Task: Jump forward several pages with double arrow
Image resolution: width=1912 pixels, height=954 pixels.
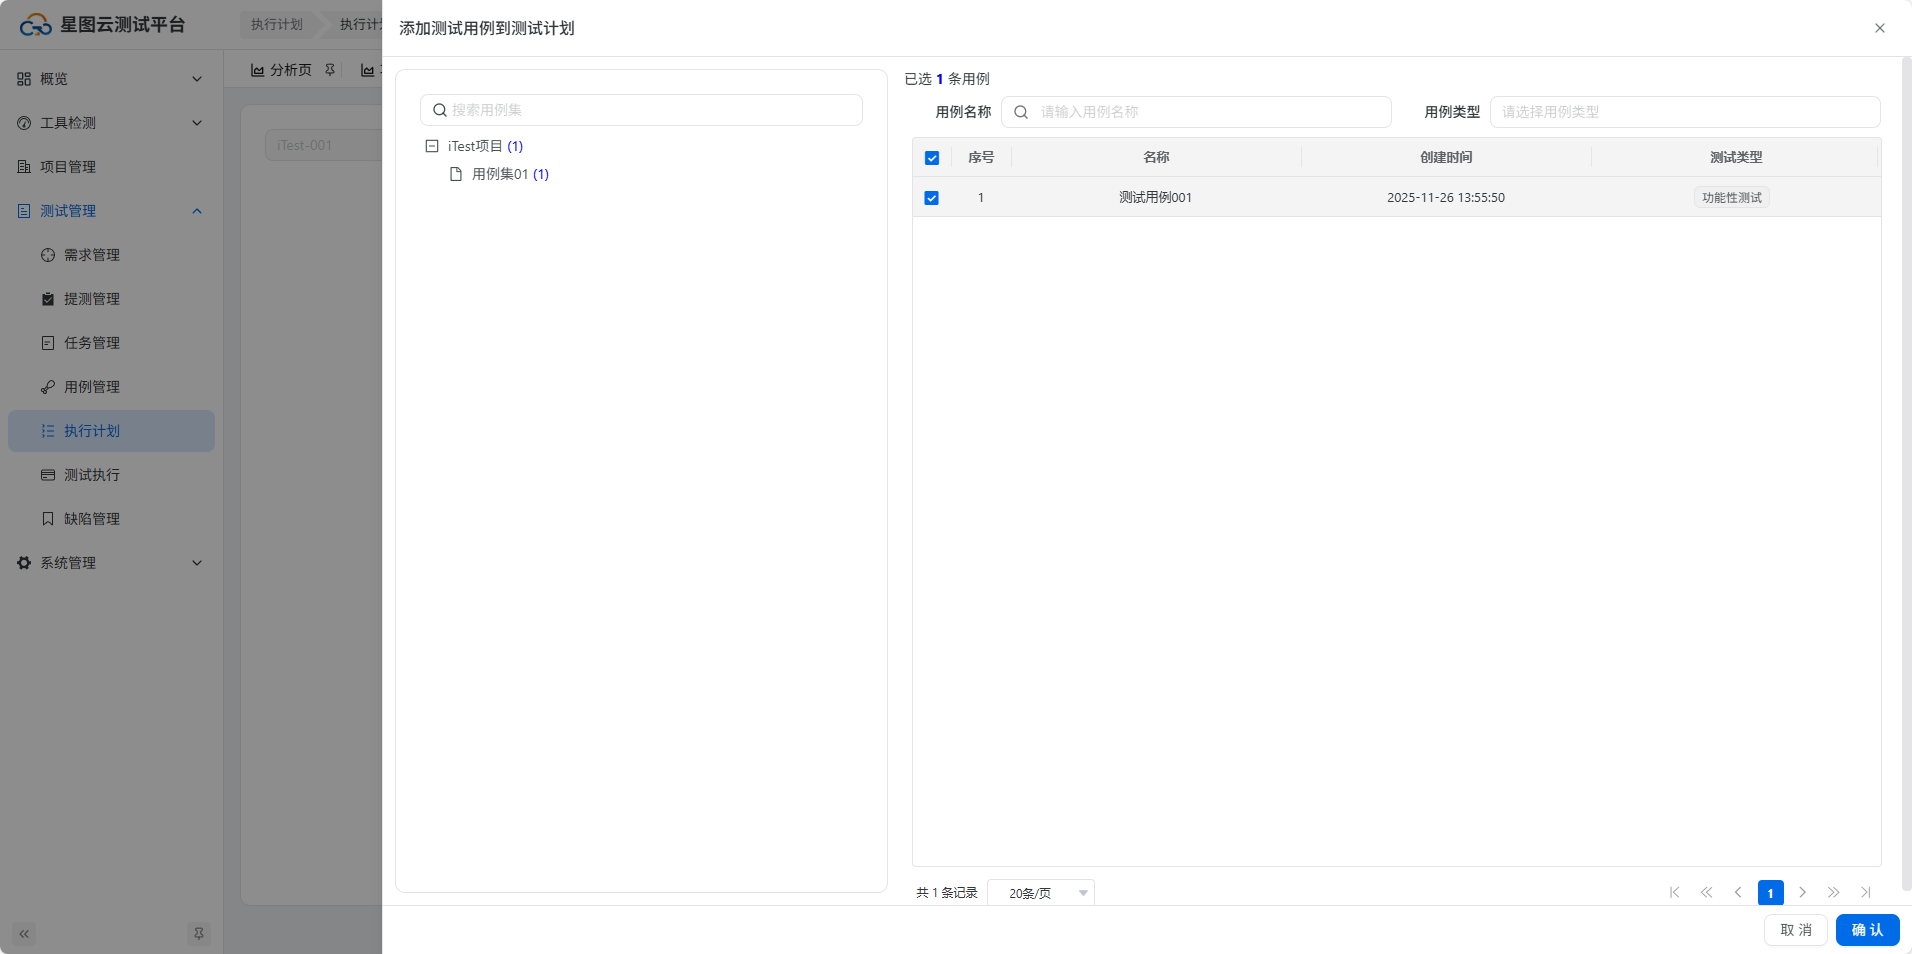Action: (1834, 892)
